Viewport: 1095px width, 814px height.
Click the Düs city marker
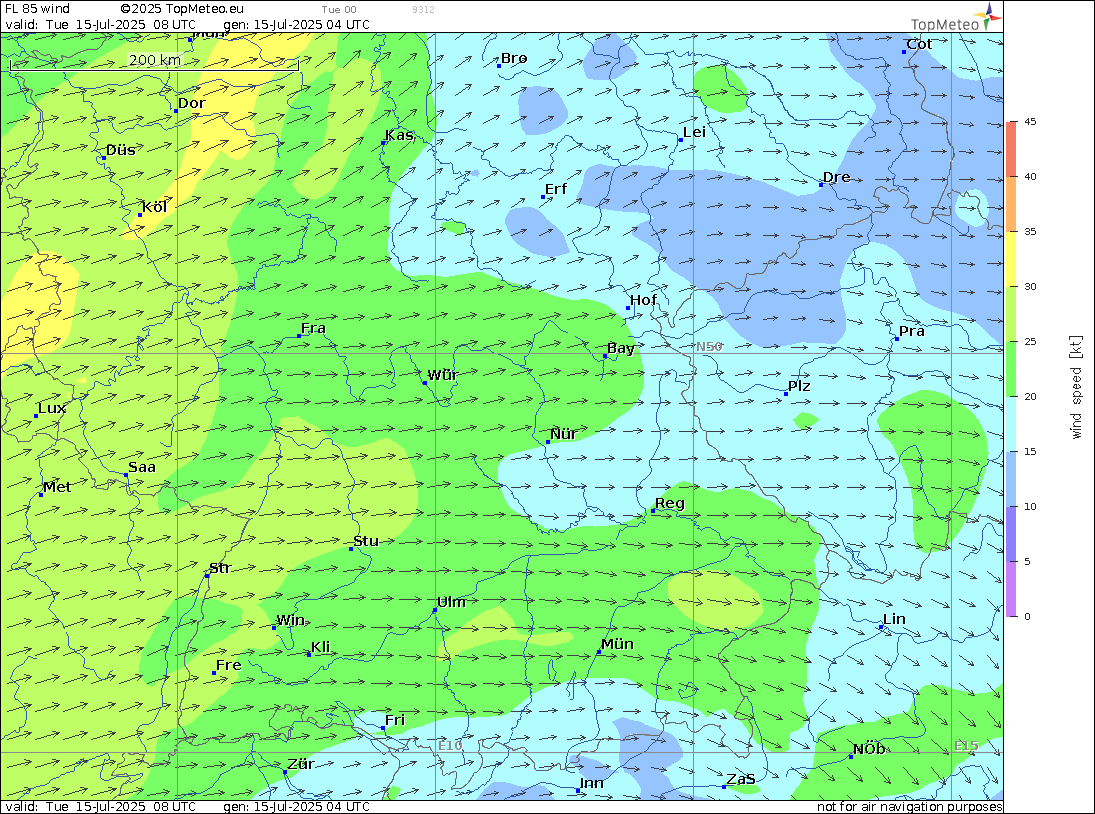coord(104,158)
